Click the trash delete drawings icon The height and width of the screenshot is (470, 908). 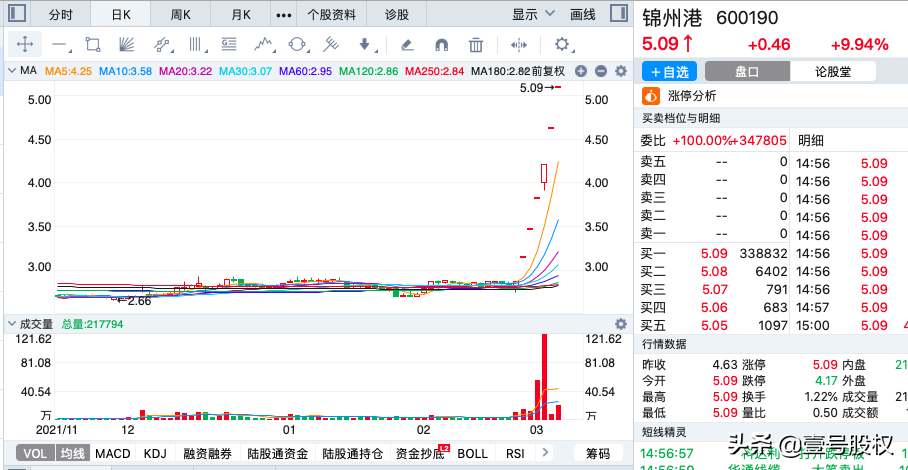[475, 45]
